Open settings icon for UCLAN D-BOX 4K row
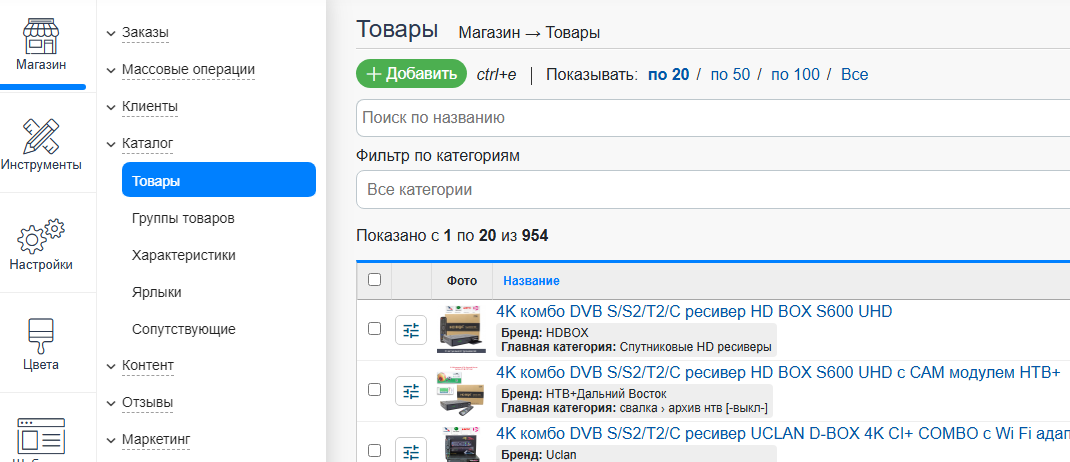 coord(411,450)
